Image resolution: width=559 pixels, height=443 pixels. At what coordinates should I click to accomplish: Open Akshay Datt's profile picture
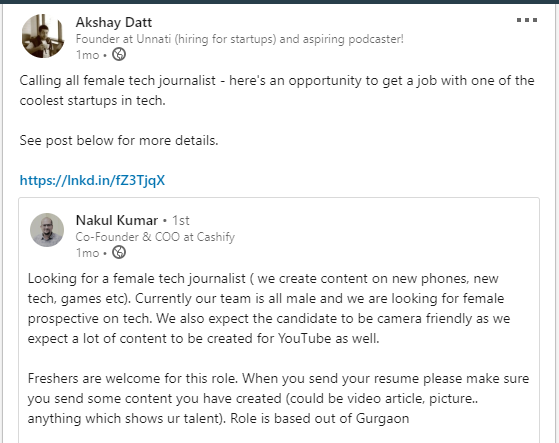43,36
